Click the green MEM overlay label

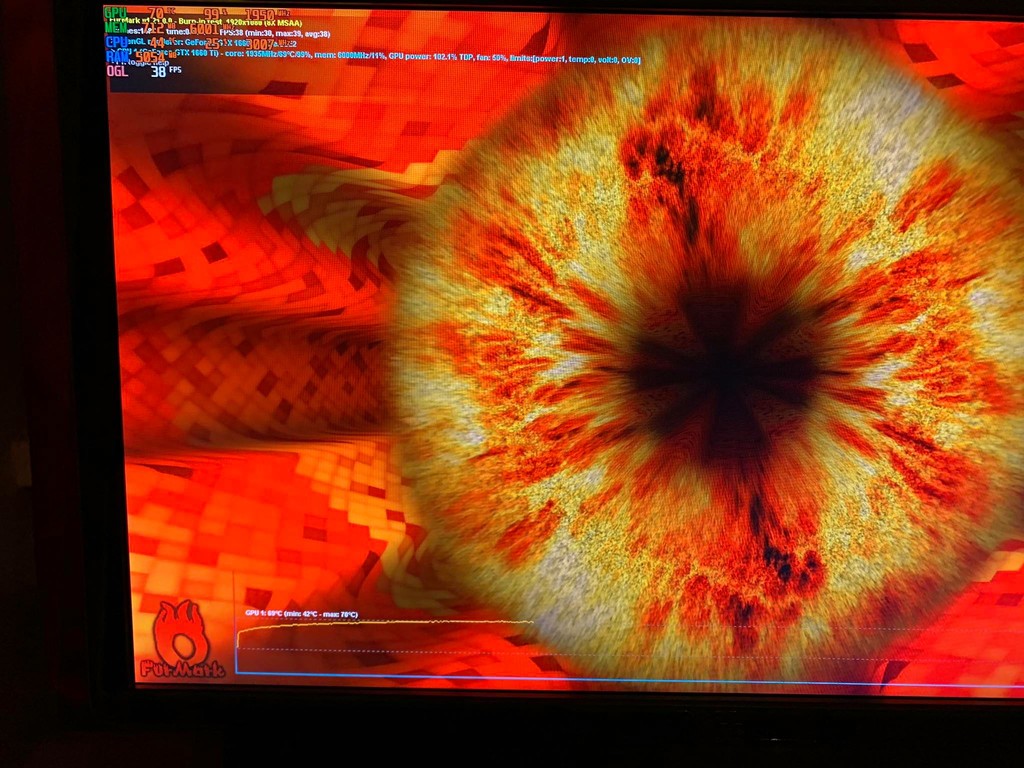(116, 27)
